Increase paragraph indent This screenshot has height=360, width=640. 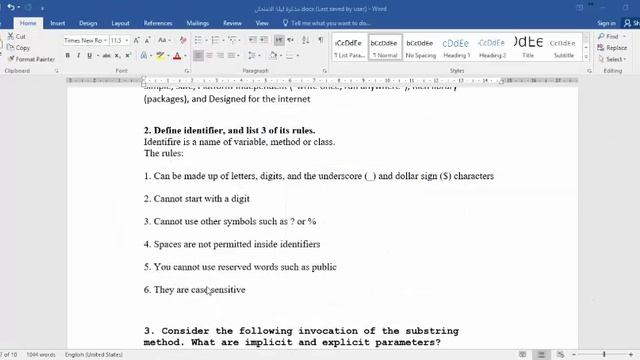[264, 40]
